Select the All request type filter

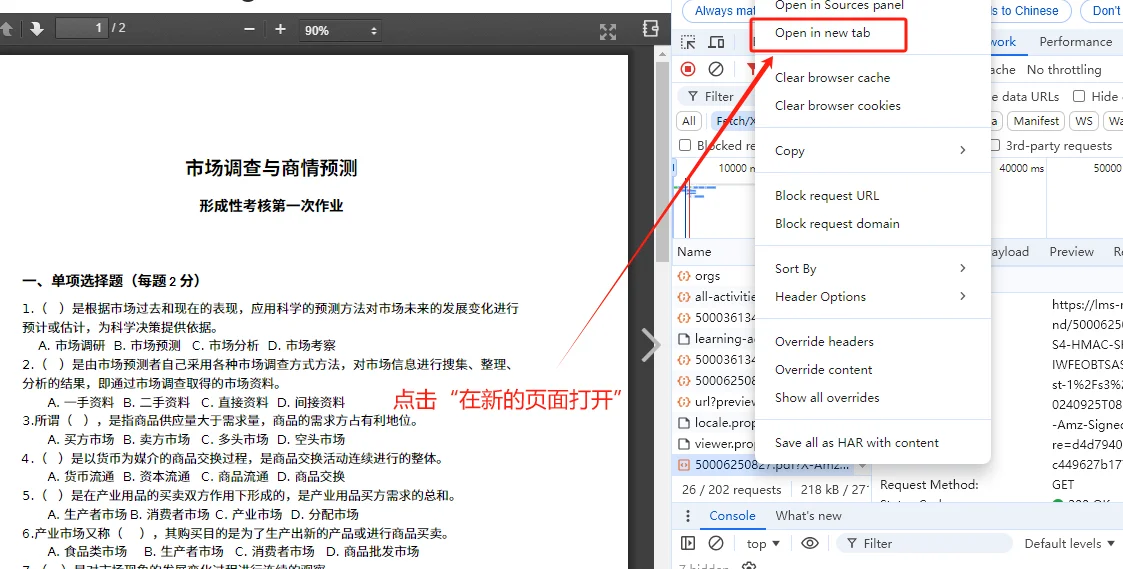point(688,121)
